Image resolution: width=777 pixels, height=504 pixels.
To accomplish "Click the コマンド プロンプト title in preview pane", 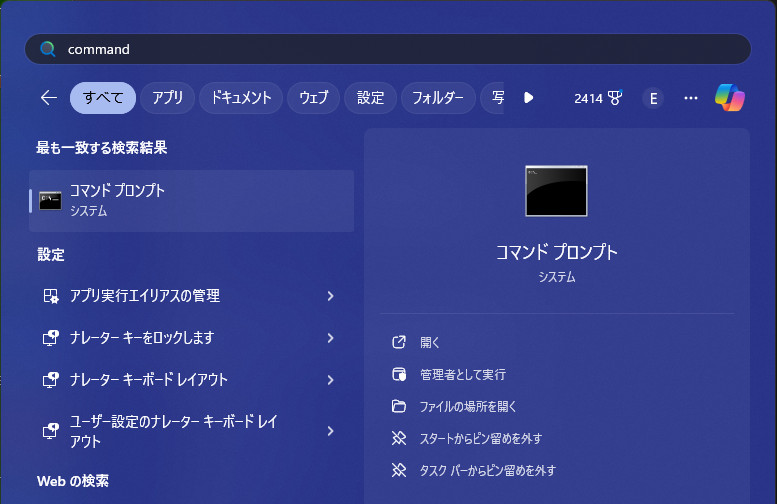I will (x=556, y=252).
